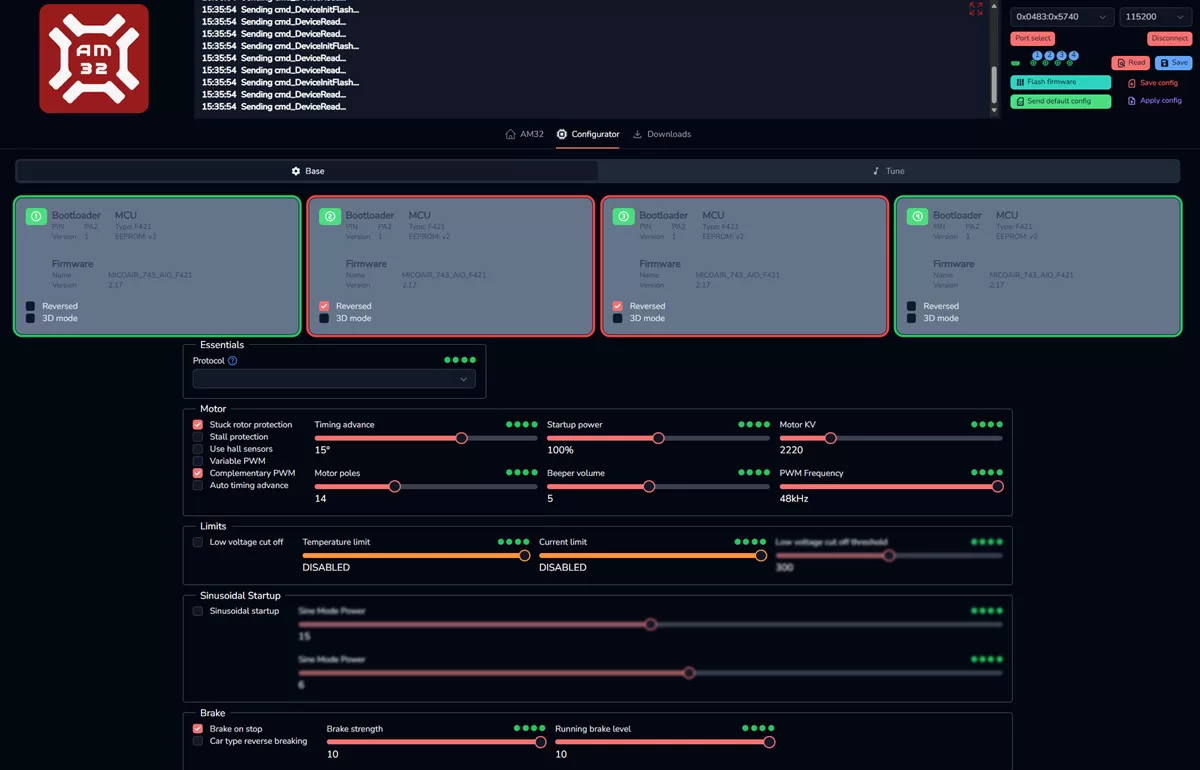The height and width of the screenshot is (770, 1200).
Task: Enable Stall protection checkbox
Action: pos(198,437)
